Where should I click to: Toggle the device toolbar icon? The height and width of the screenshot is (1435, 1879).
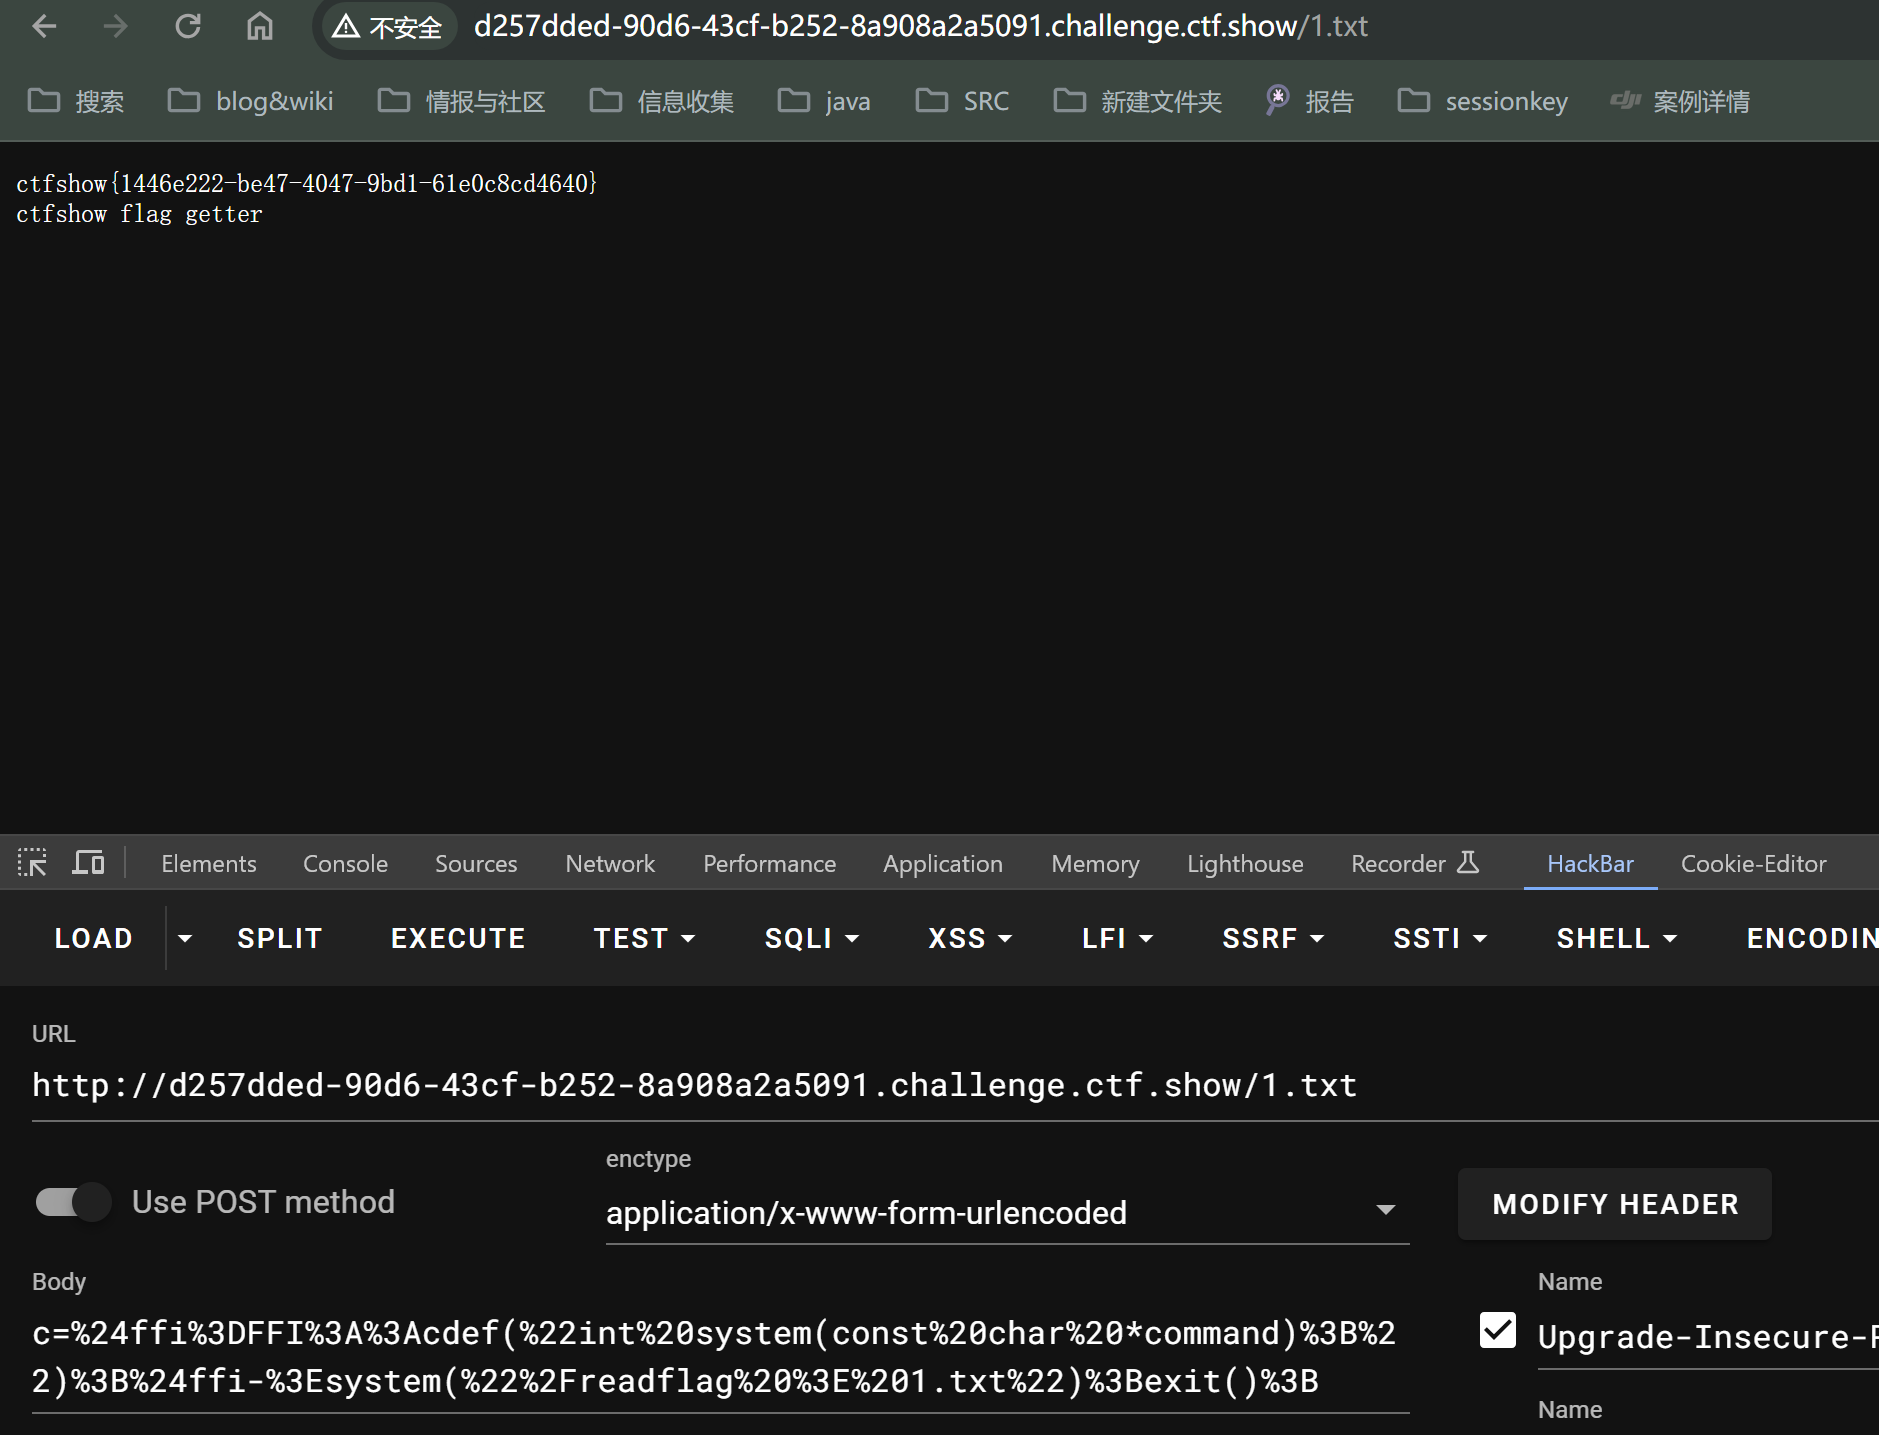pos(88,862)
